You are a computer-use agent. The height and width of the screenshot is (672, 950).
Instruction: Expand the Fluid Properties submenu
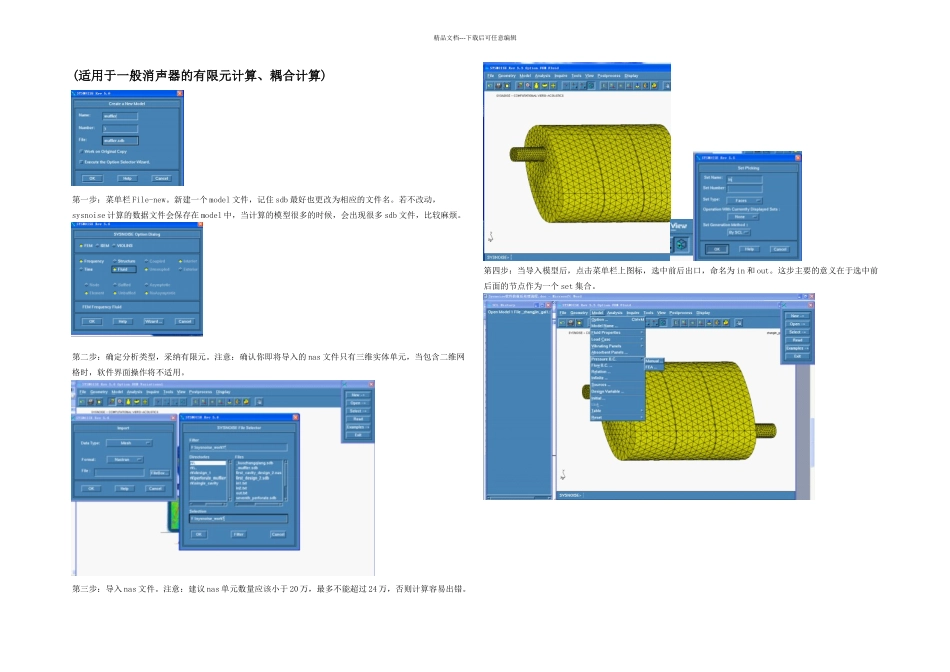pyautogui.click(x=617, y=333)
